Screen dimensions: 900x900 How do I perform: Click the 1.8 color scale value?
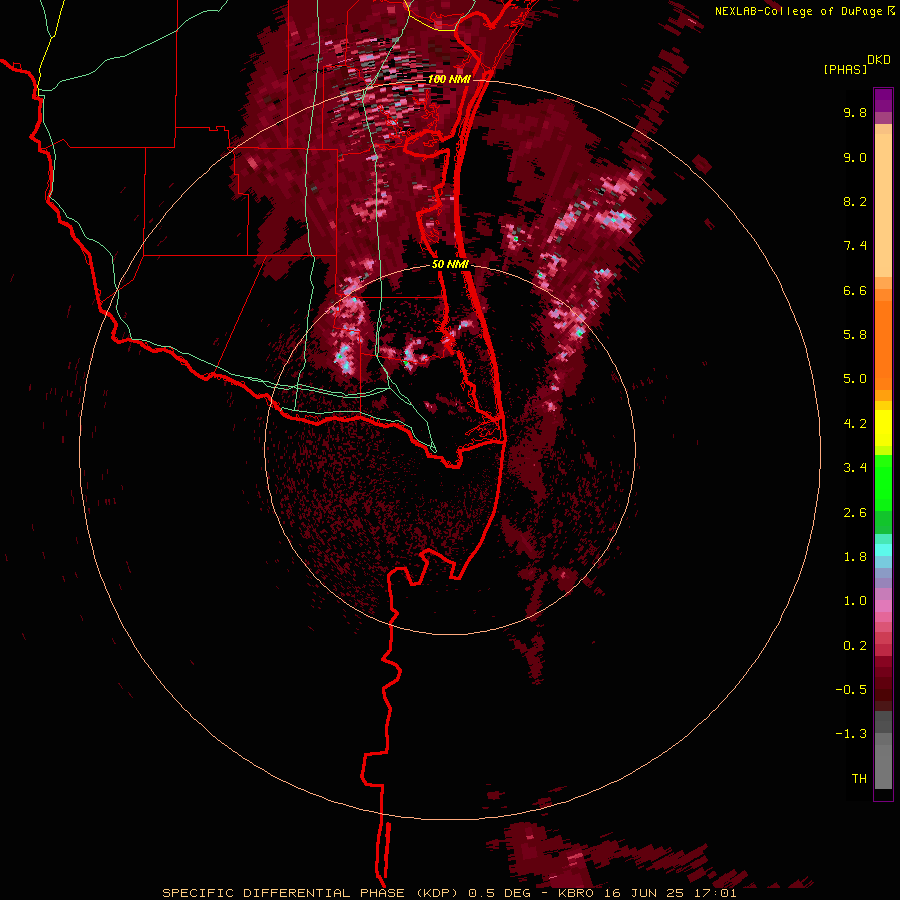point(855,557)
